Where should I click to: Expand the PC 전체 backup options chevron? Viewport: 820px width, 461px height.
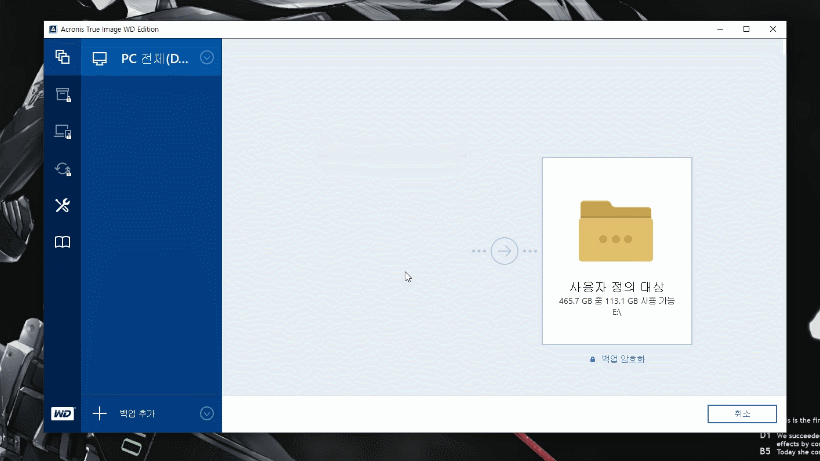point(207,57)
